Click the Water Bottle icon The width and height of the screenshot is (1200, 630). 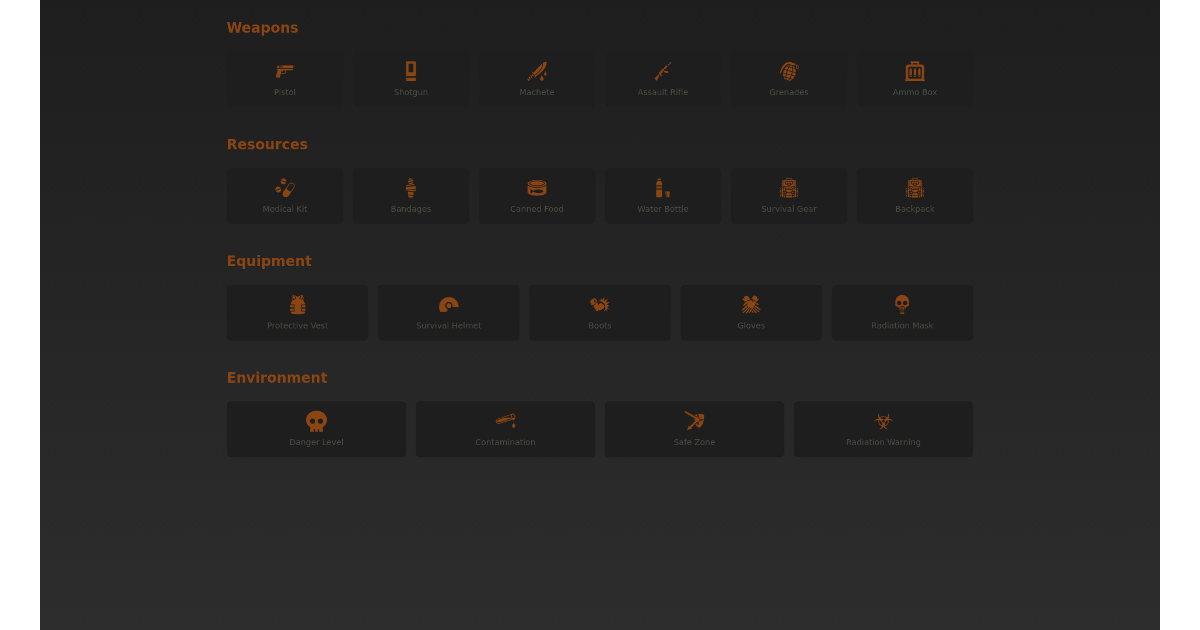coord(662,196)
